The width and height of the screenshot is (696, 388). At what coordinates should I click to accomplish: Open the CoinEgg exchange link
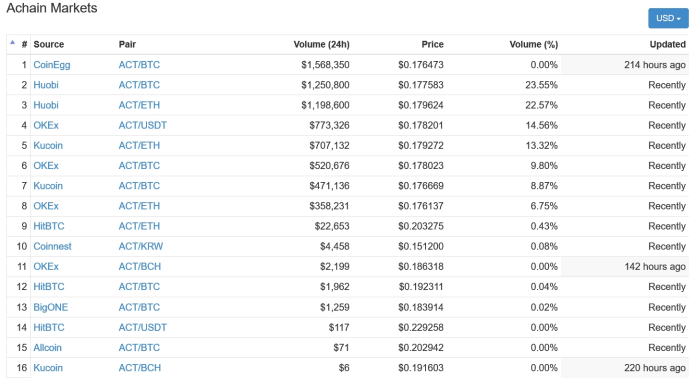[52, 65]
